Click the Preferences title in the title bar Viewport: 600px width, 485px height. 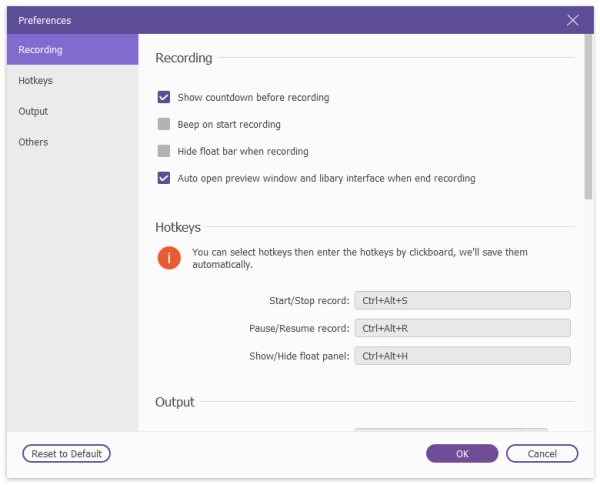45,20
